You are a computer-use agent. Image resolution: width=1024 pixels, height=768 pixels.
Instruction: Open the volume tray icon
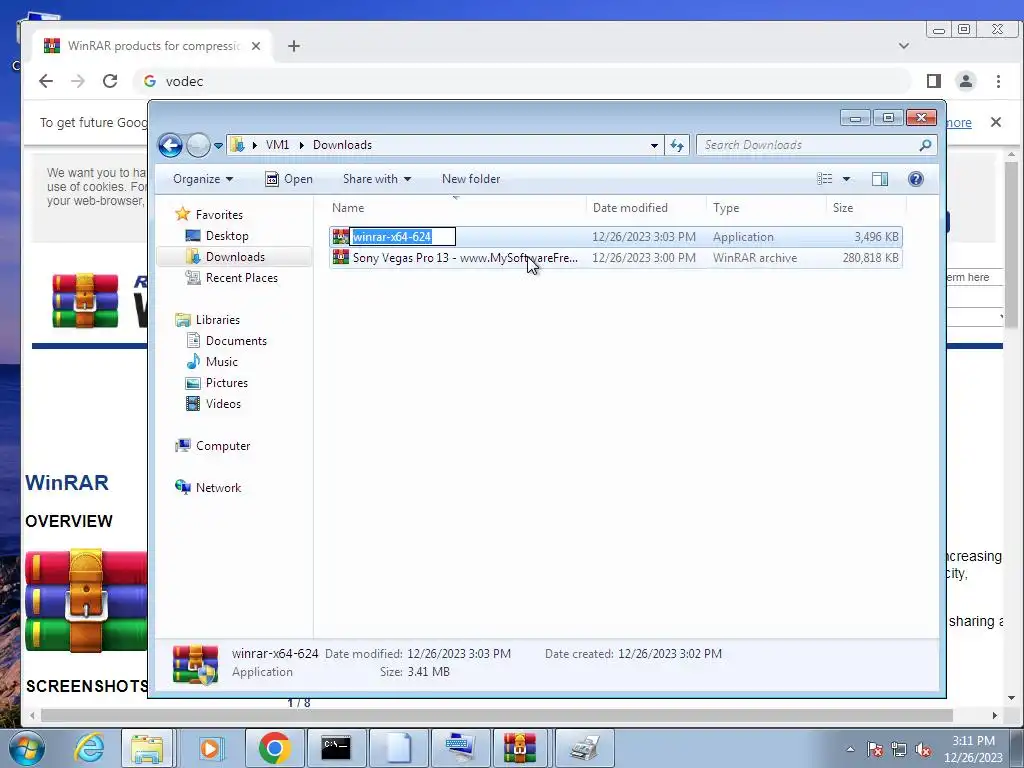[x=923, y=750]
